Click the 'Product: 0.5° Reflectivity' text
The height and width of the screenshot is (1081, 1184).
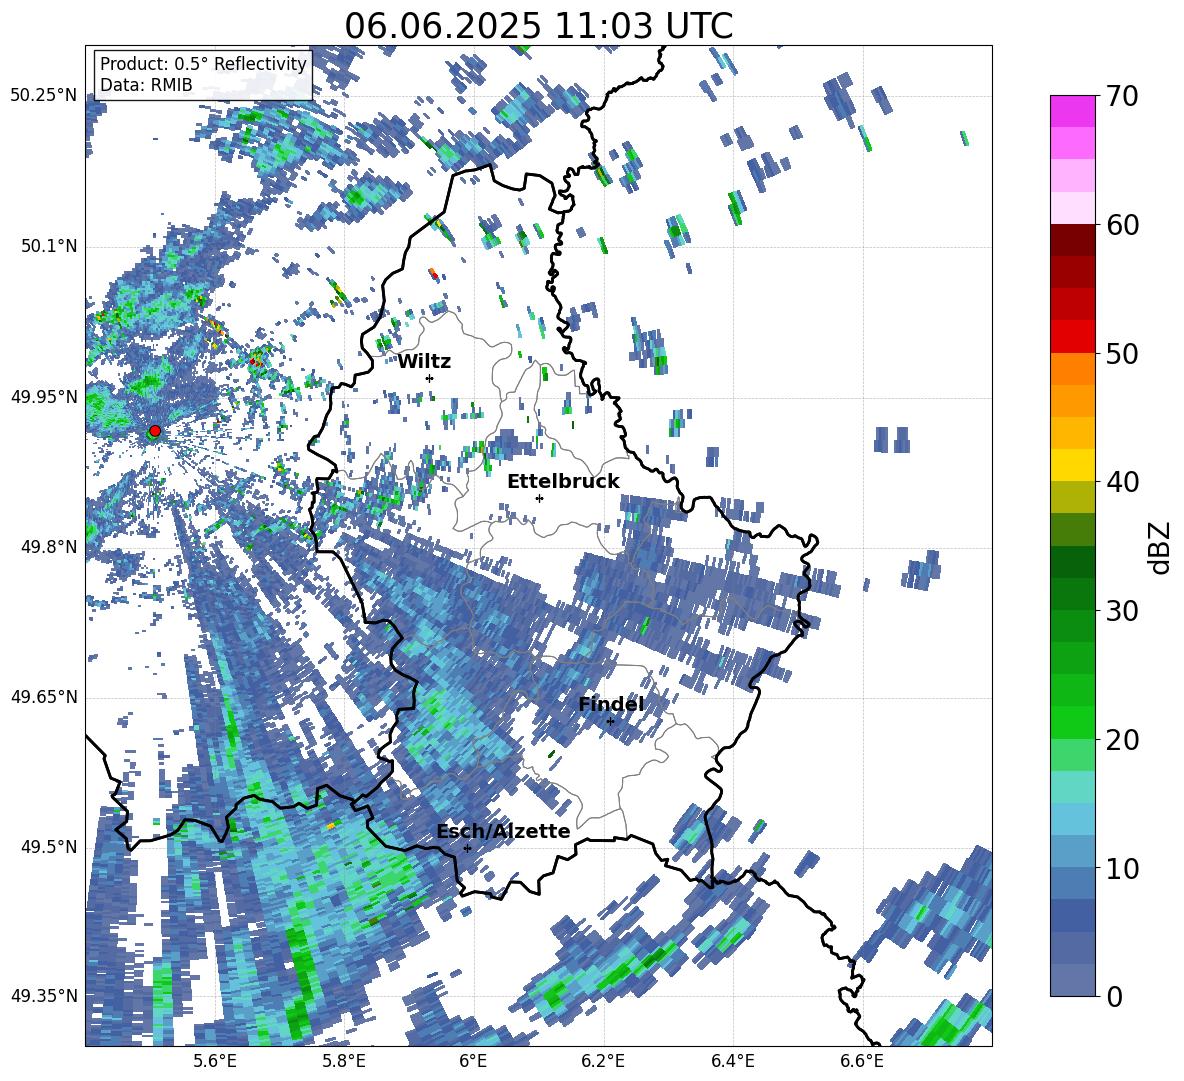pos(203,64)
